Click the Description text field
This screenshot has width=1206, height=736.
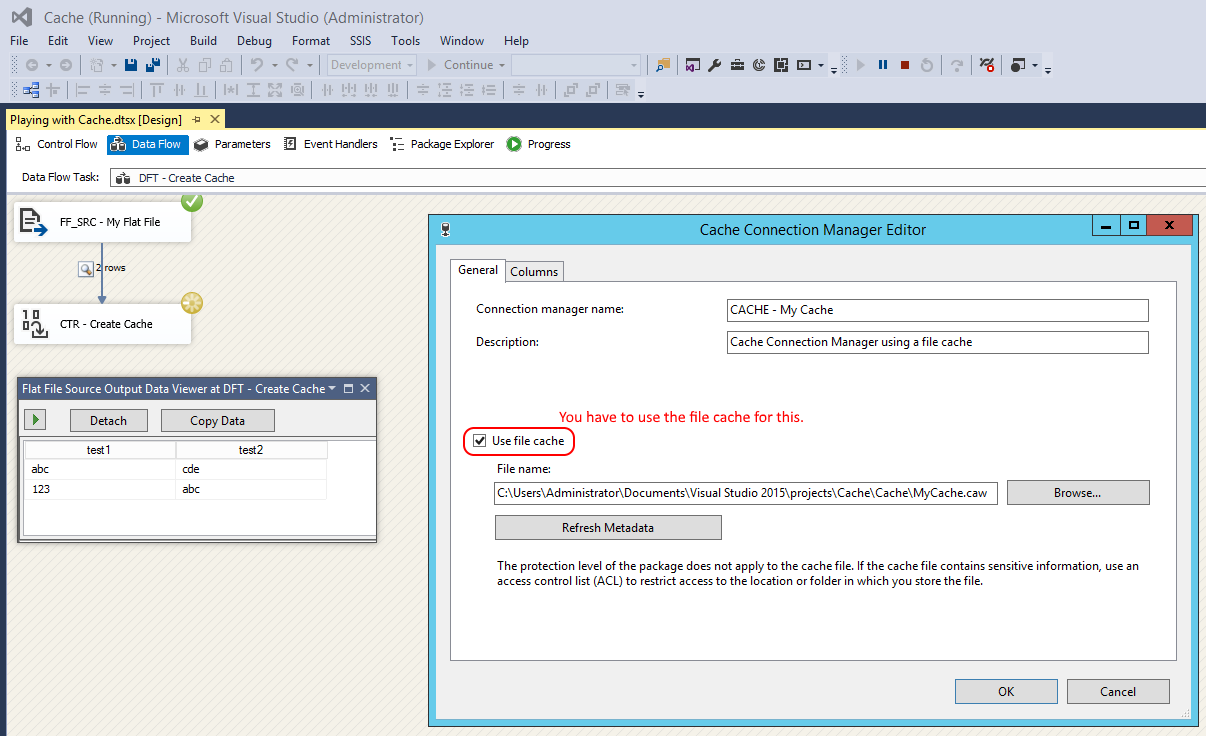938,342
